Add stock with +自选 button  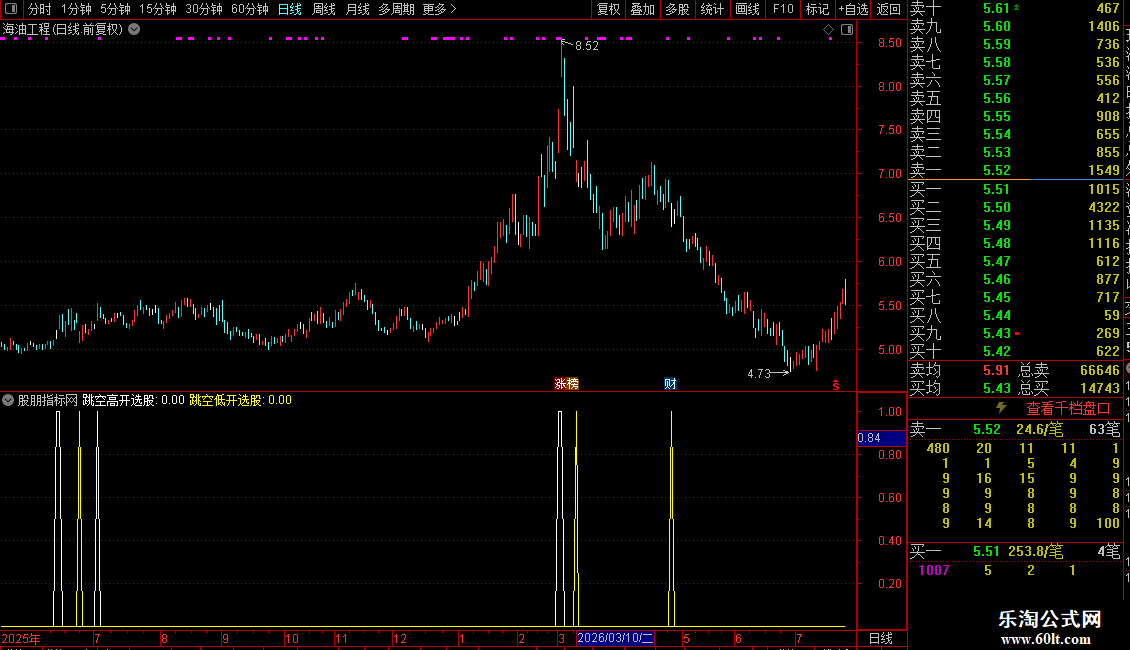[x=853, y=9]
